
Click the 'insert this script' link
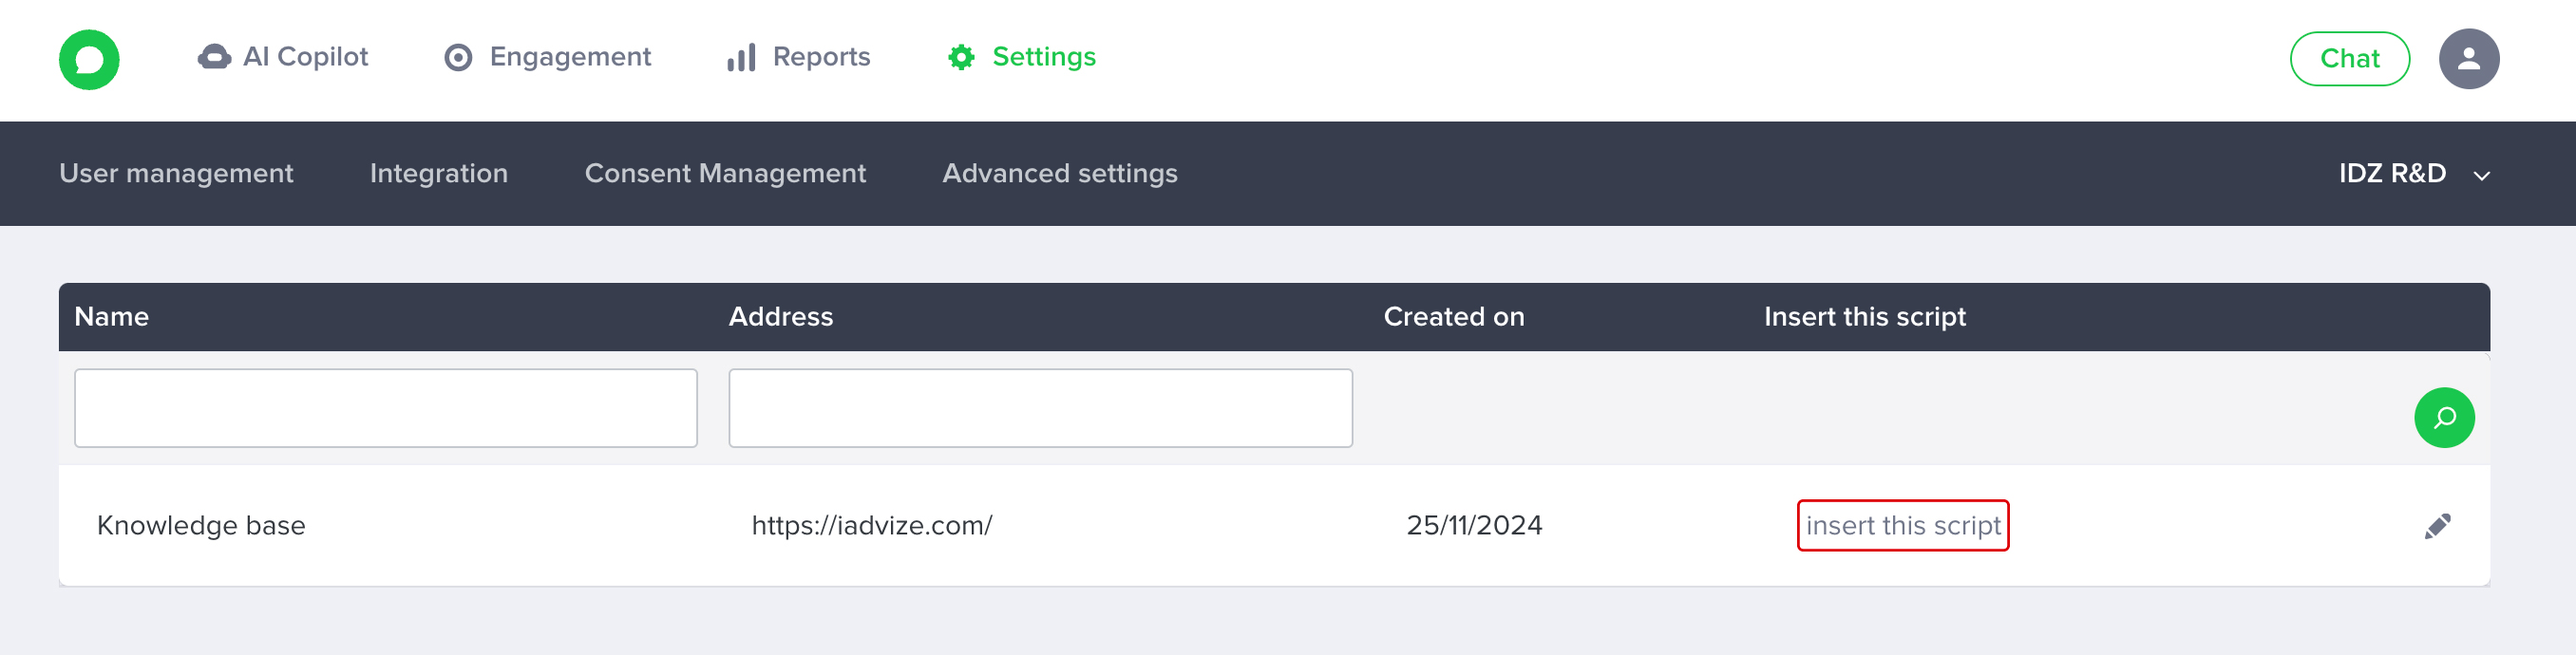[x=1902, y=525]
